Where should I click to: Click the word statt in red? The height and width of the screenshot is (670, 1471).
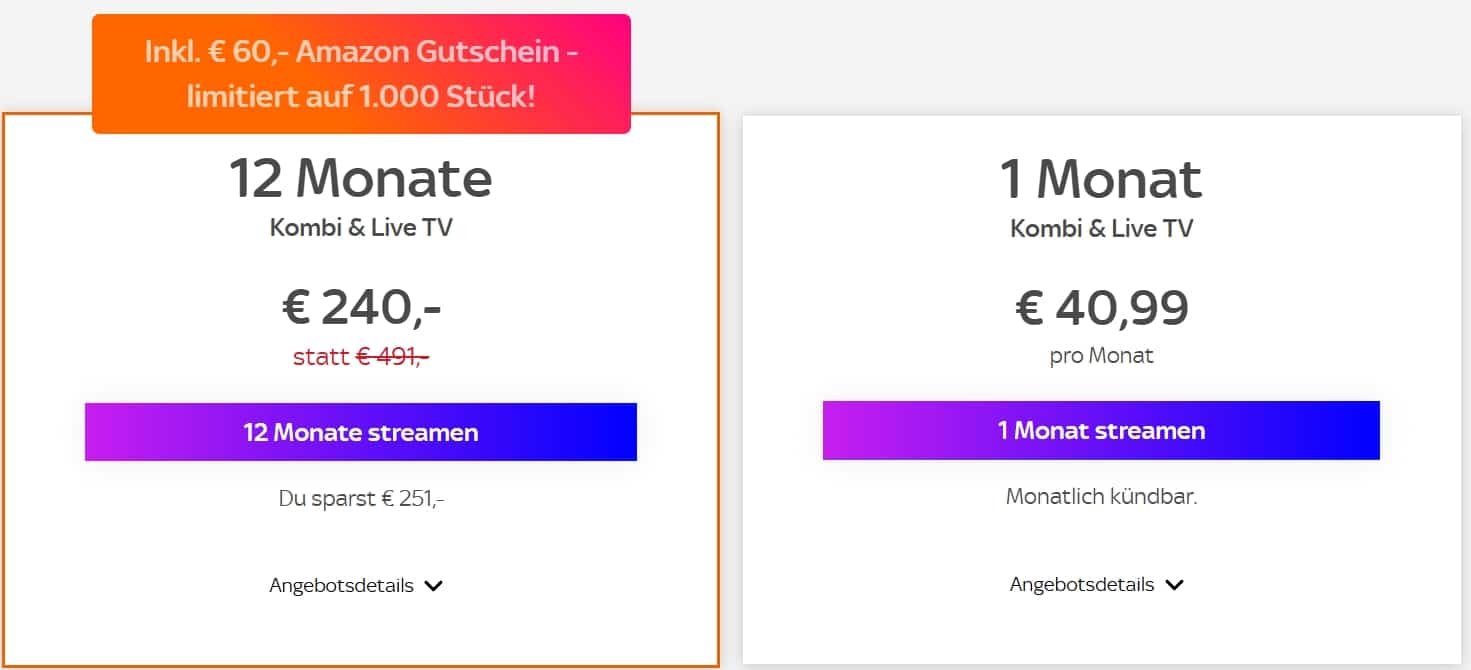pyautogui.click(x=321, y=357)
